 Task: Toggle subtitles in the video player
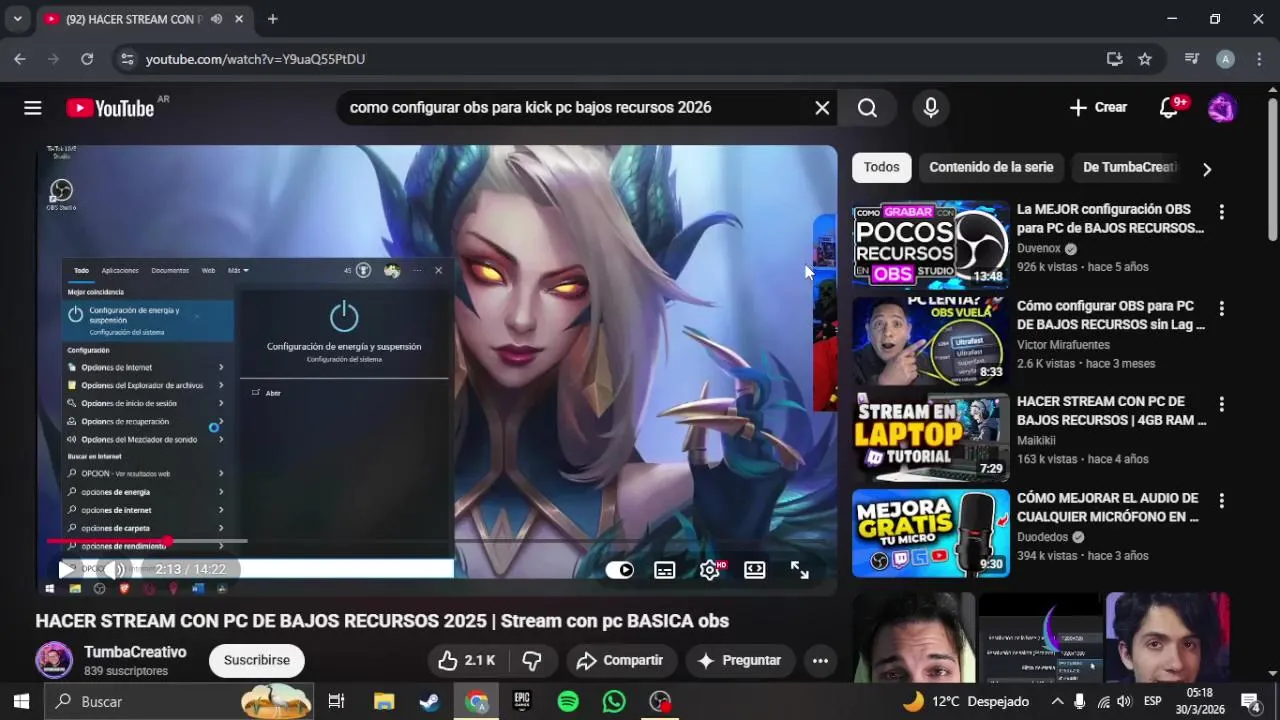[x=664, y=570]
